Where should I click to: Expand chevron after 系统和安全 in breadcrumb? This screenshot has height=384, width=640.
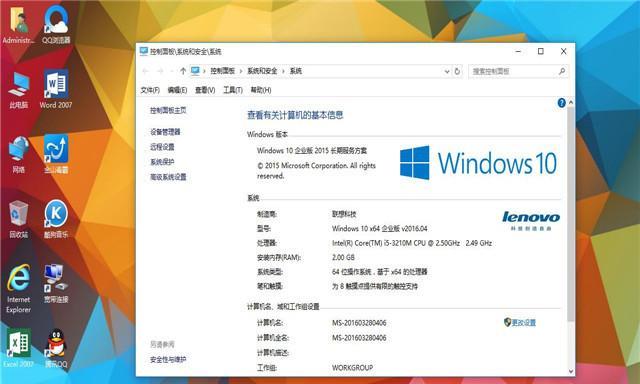(x=283, y=71)
